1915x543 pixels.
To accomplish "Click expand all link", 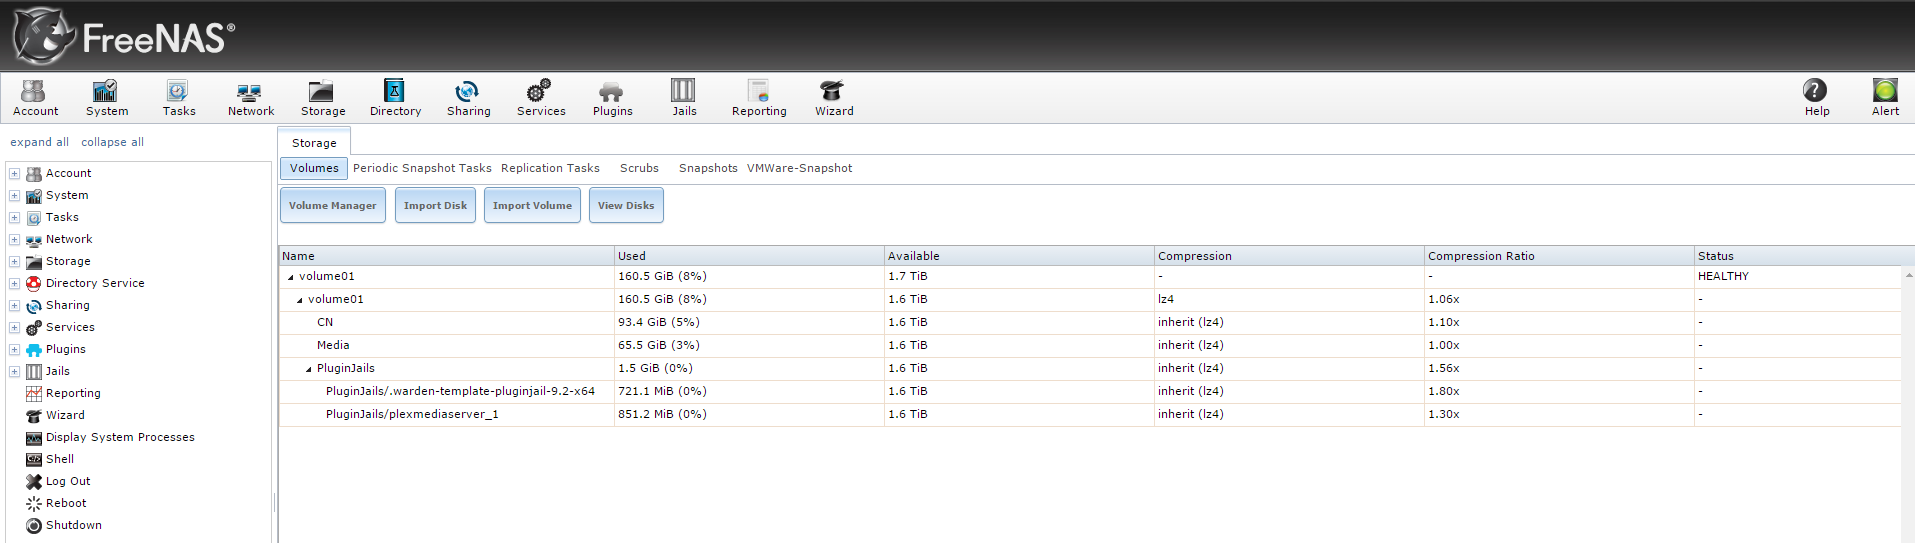I will (x=39, y=142).
